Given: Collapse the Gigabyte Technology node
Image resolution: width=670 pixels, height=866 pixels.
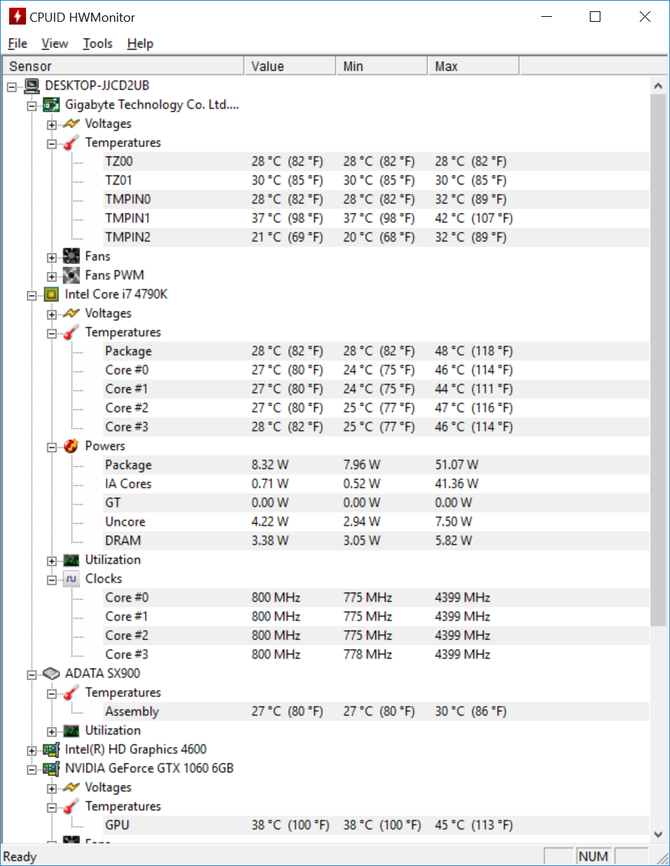Looking at the screenshot, I should [x=32, y=105].
